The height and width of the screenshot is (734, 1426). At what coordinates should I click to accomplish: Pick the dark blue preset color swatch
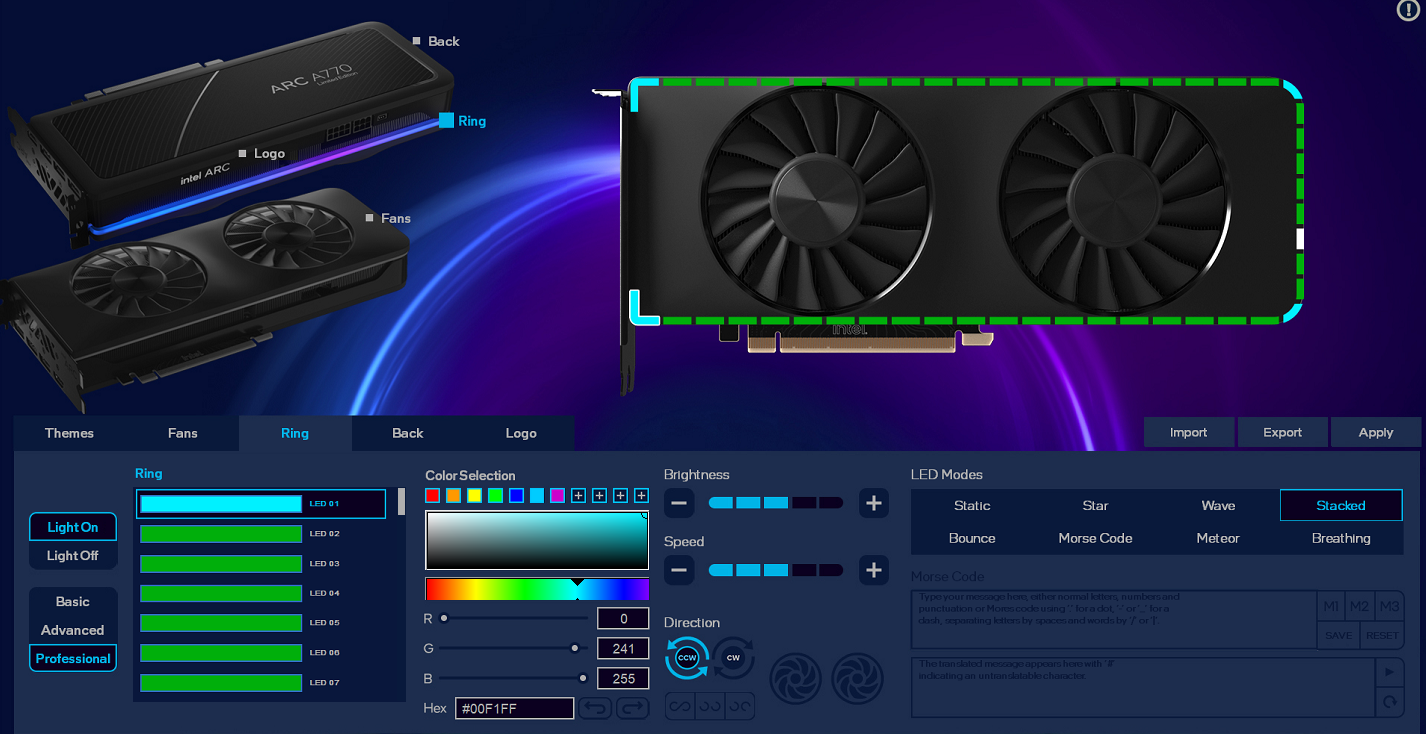click(516, 495)
